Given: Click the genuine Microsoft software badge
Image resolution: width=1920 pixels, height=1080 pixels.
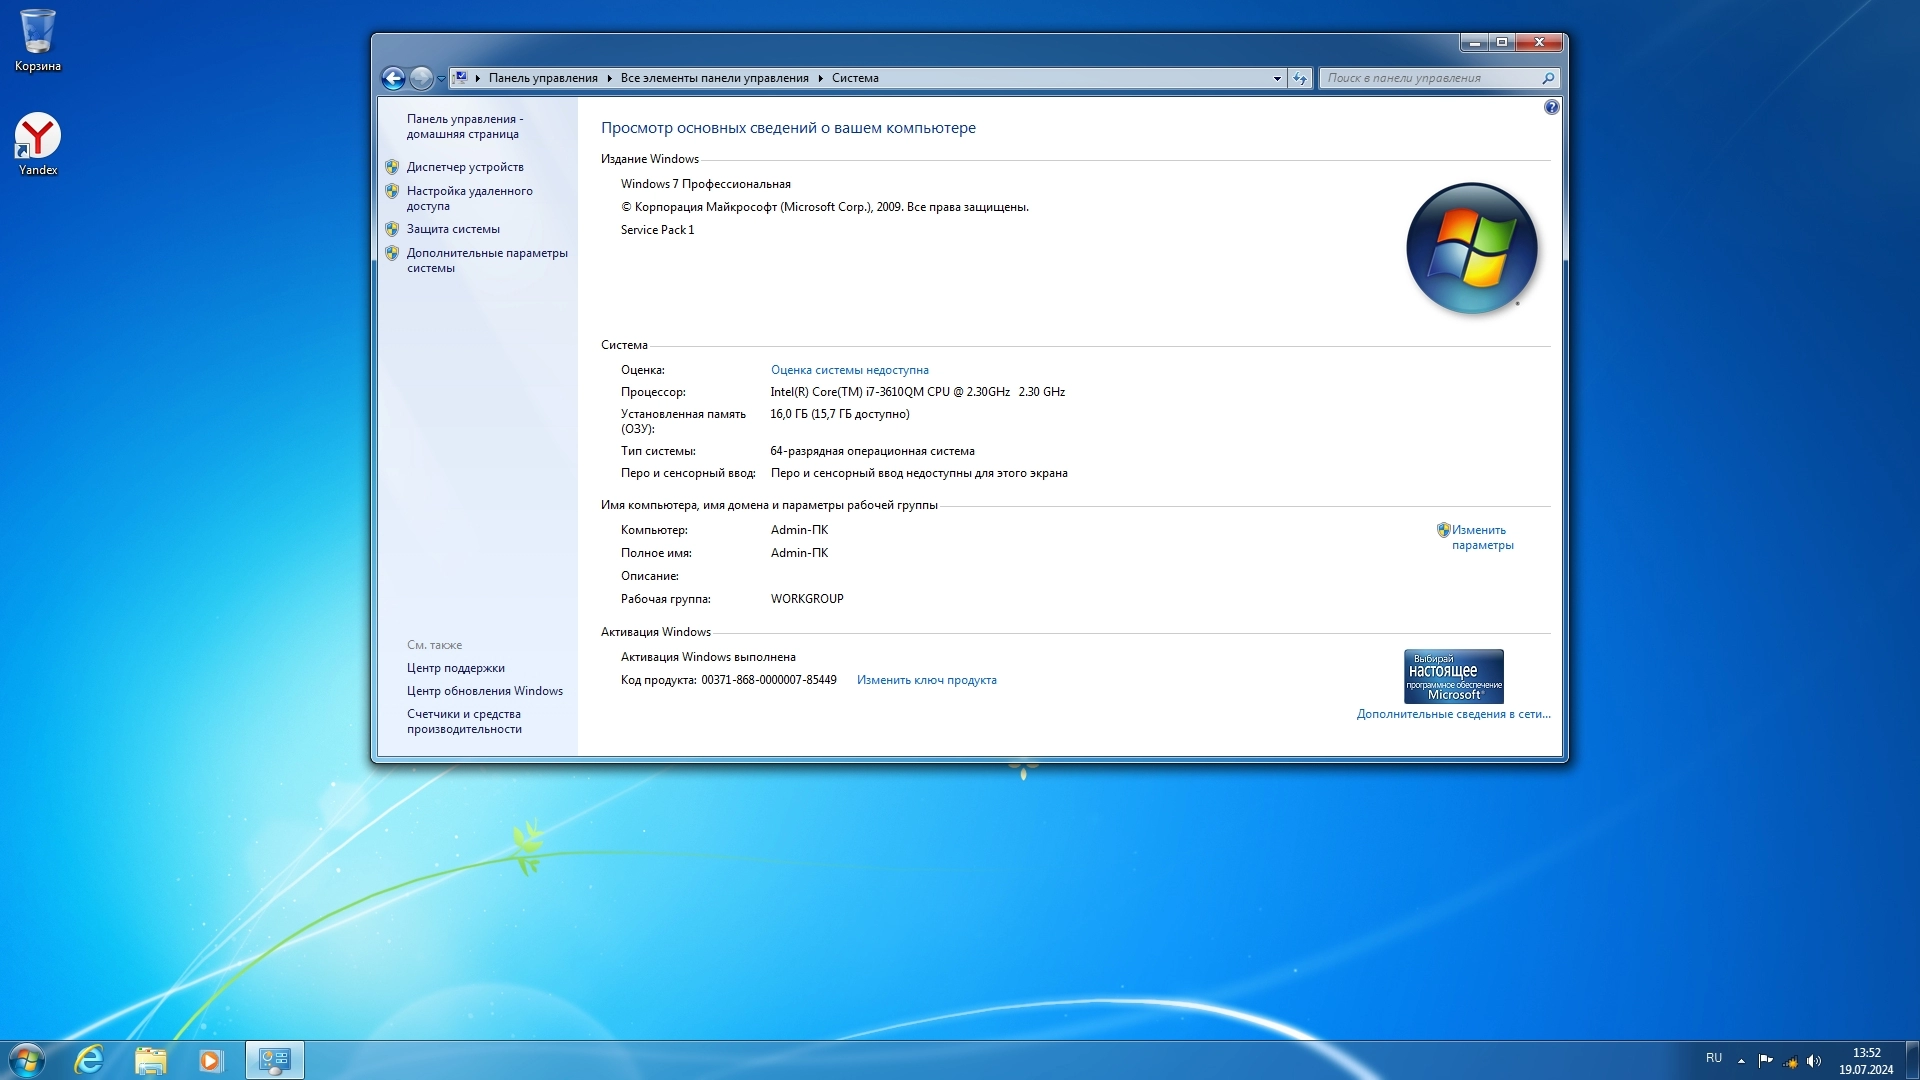Looking at the screenshot, I should click(1453, 677).
